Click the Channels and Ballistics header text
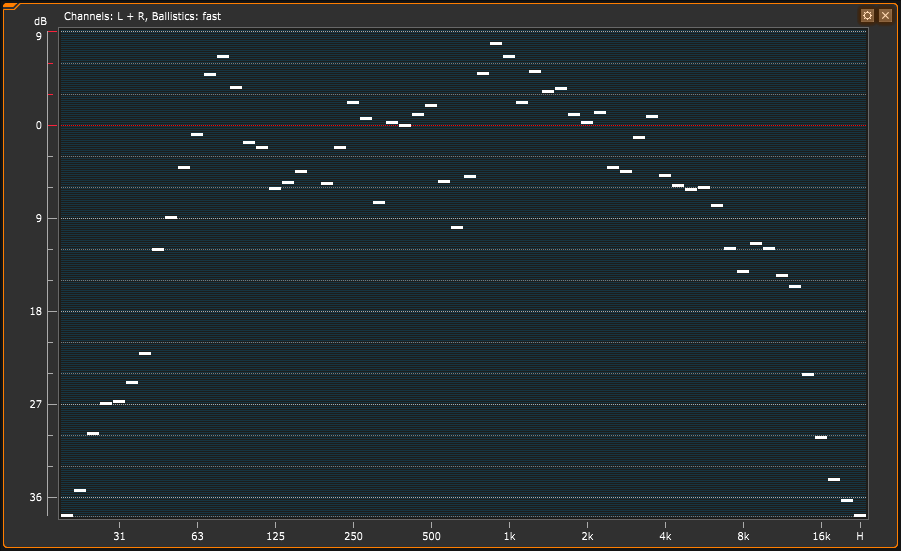 (x=142, y=17)
